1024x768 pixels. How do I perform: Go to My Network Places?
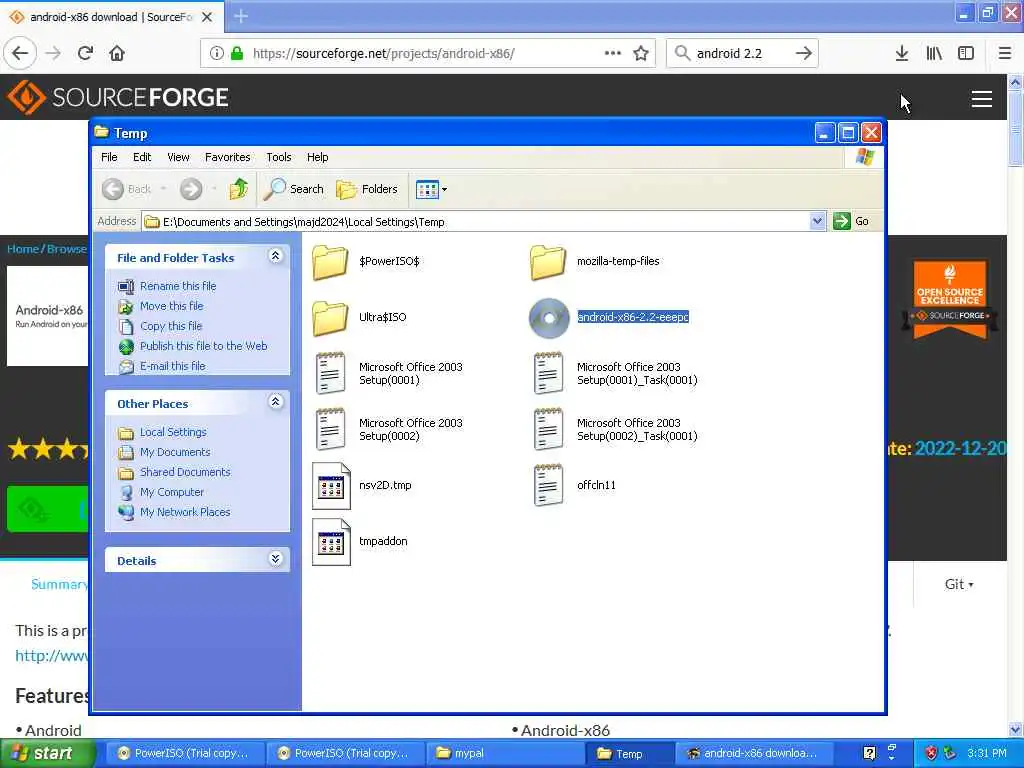pyautogui.click(x=185, y=513)
